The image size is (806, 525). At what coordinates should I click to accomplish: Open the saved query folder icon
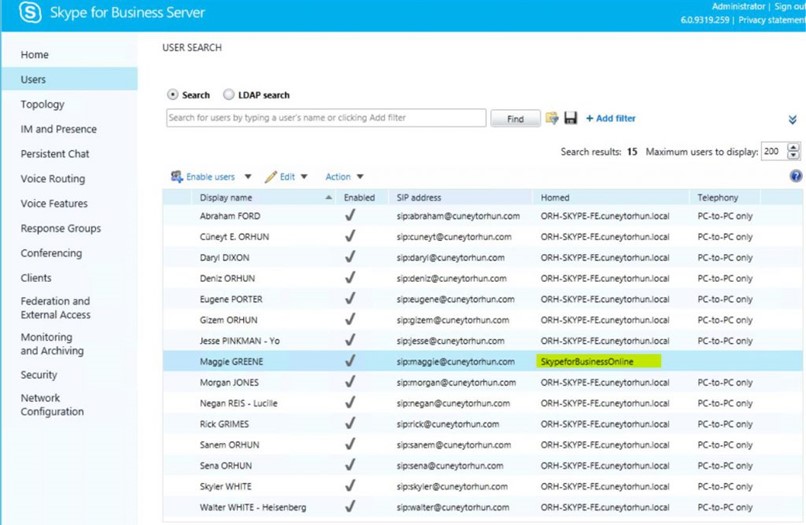[552, 118]
